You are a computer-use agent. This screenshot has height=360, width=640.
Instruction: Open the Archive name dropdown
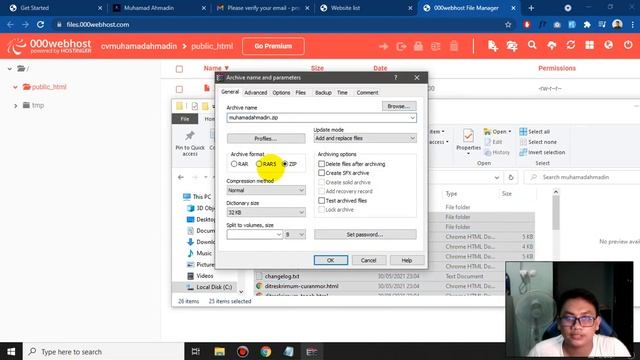[412, 118]
